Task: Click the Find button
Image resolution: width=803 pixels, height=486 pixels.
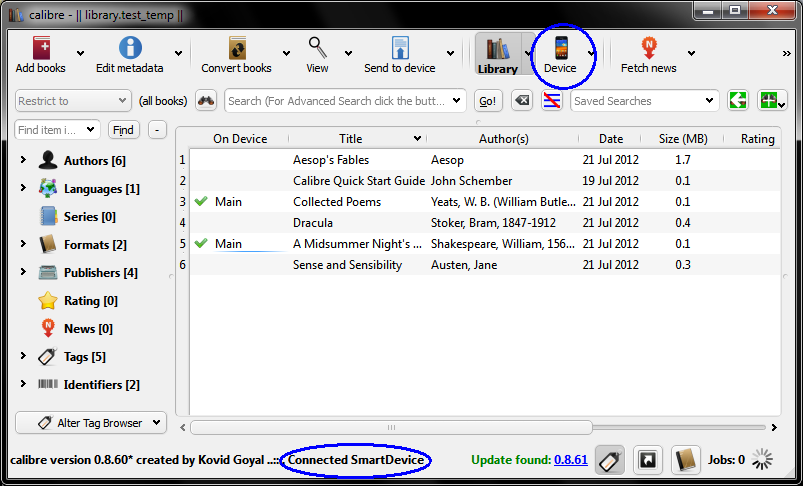Action: [x=123, y=130]
